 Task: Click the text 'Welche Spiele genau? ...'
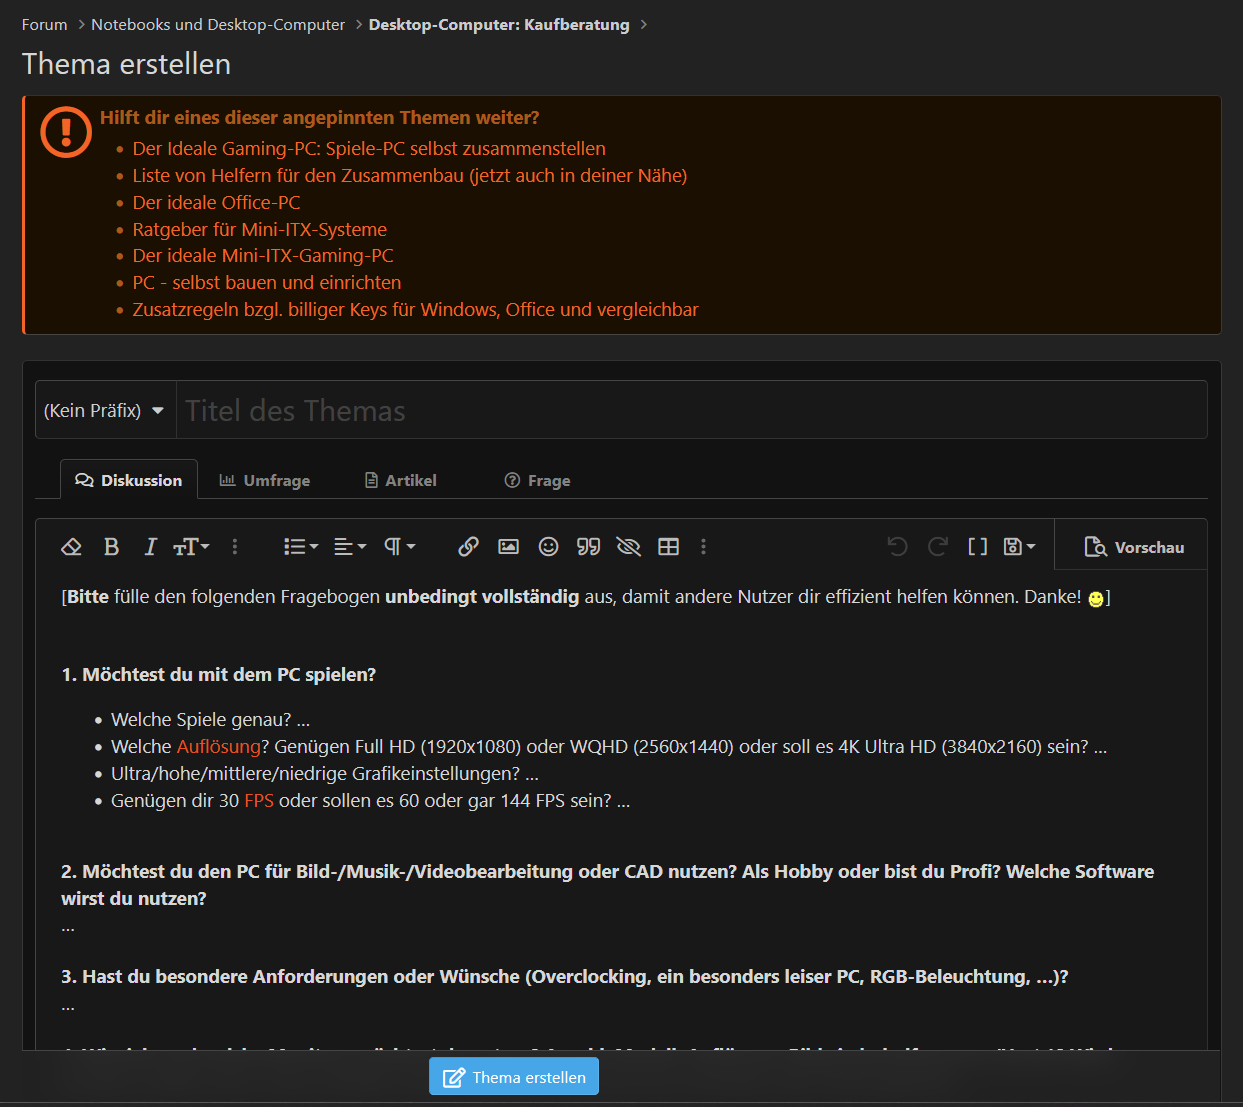(x=211, y=720)
